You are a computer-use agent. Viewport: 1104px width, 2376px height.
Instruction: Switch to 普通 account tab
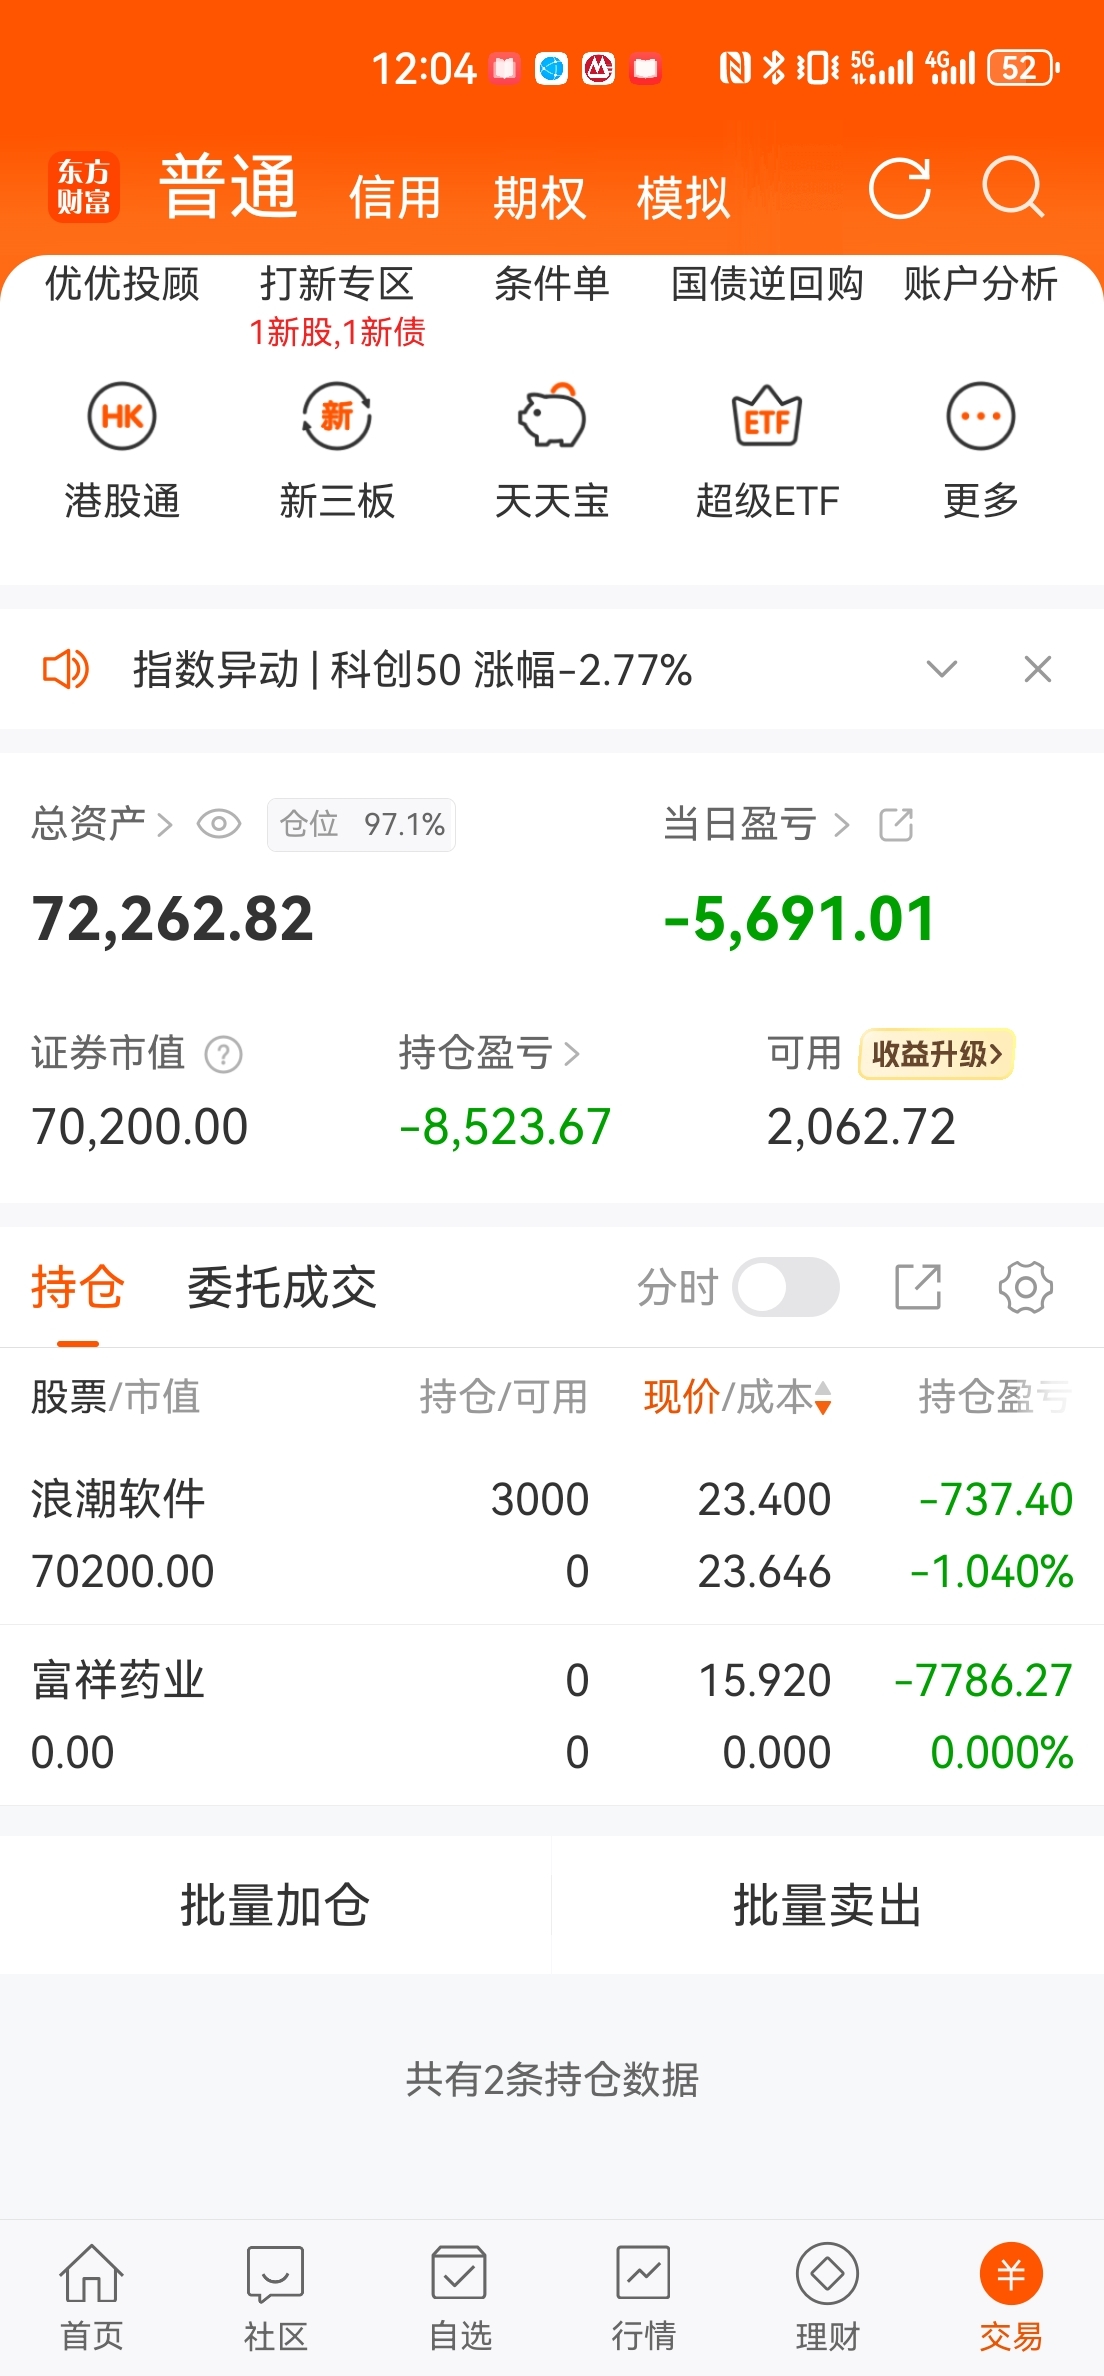coord(229,187)
